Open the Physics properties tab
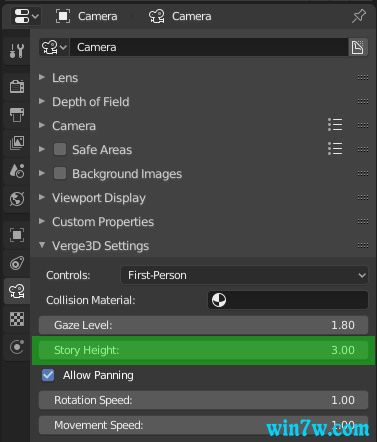Screen dimensions: 377x442 tap(17, 347)
